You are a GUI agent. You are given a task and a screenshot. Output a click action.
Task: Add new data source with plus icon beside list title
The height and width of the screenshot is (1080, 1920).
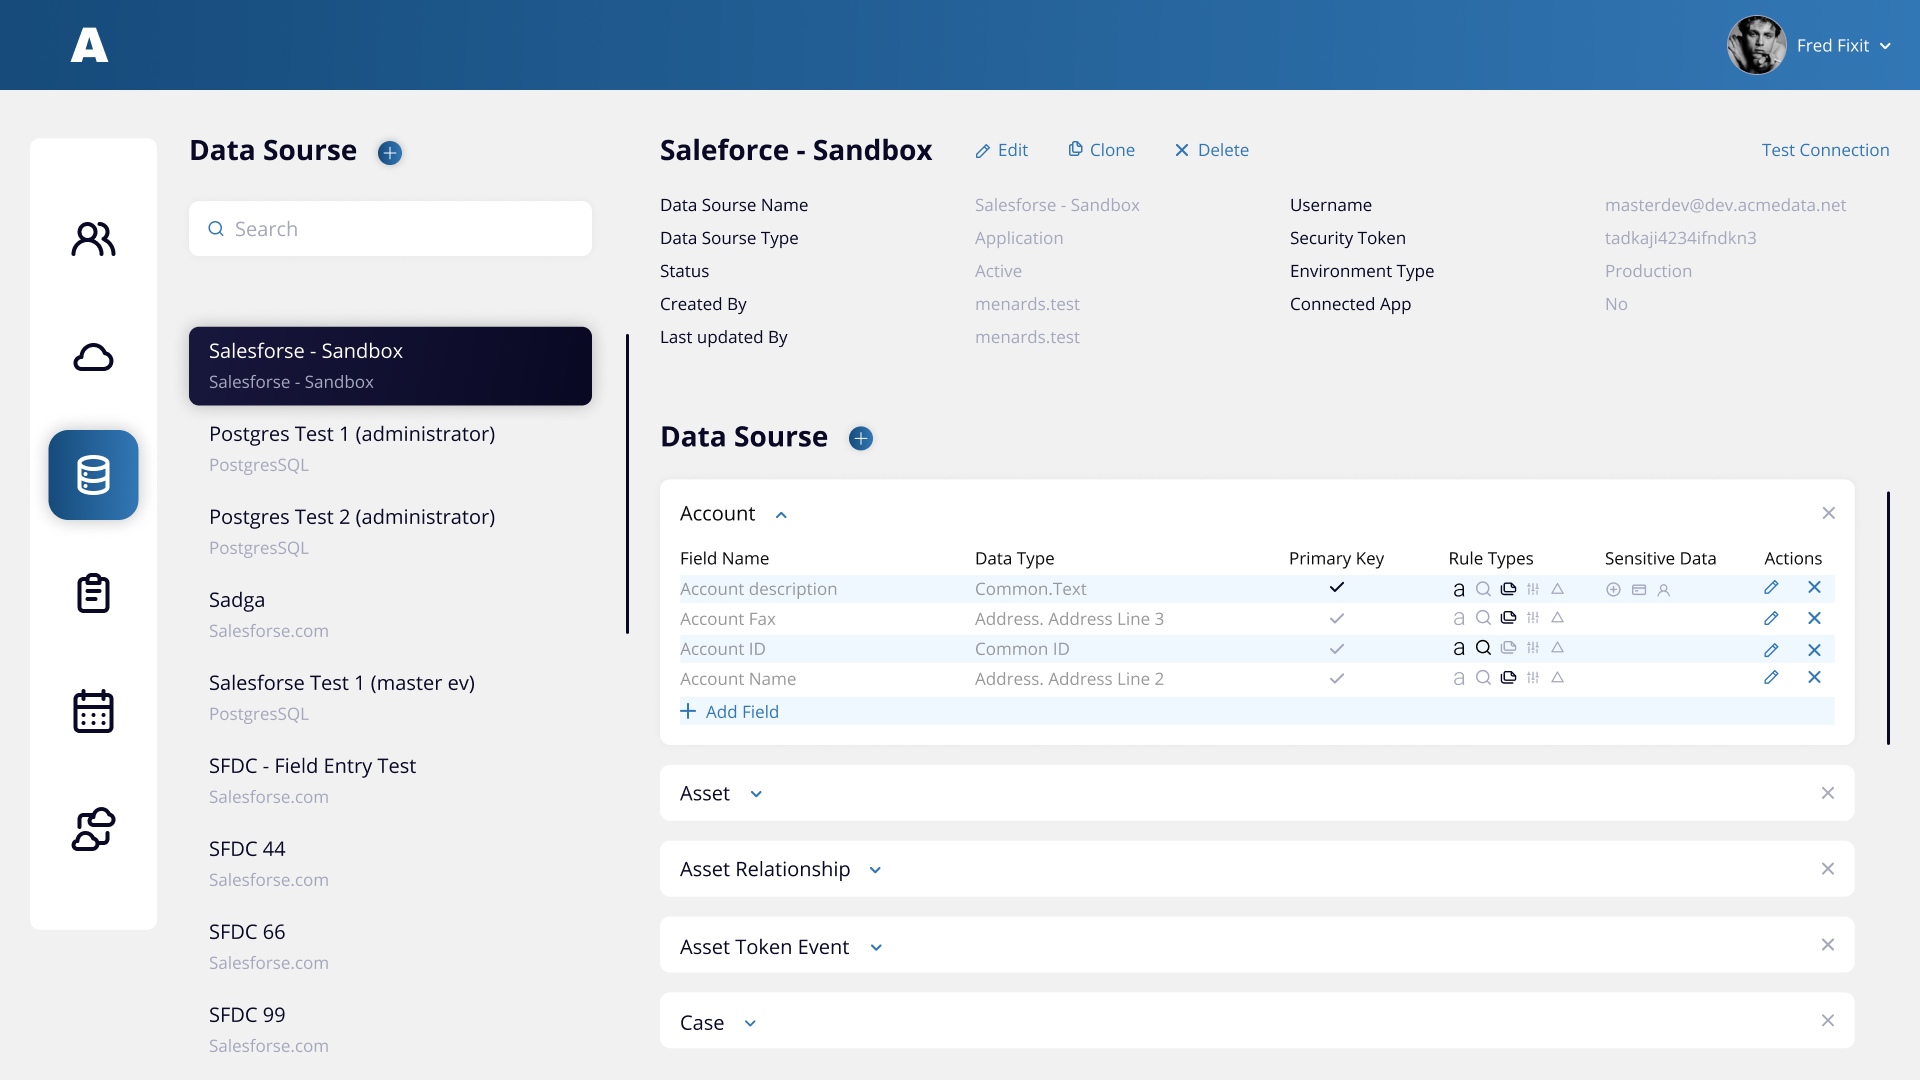390,153
